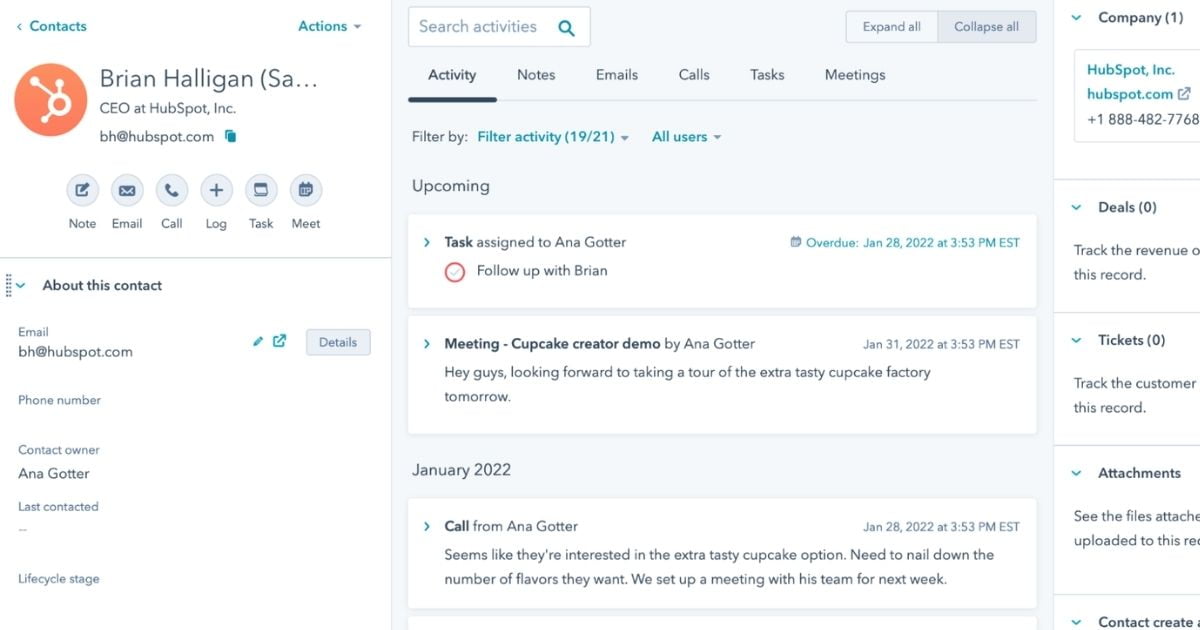Expand the Call from Ana Gotter card
This screenshot has width=1200, height=630.
[x=427, y=526]
